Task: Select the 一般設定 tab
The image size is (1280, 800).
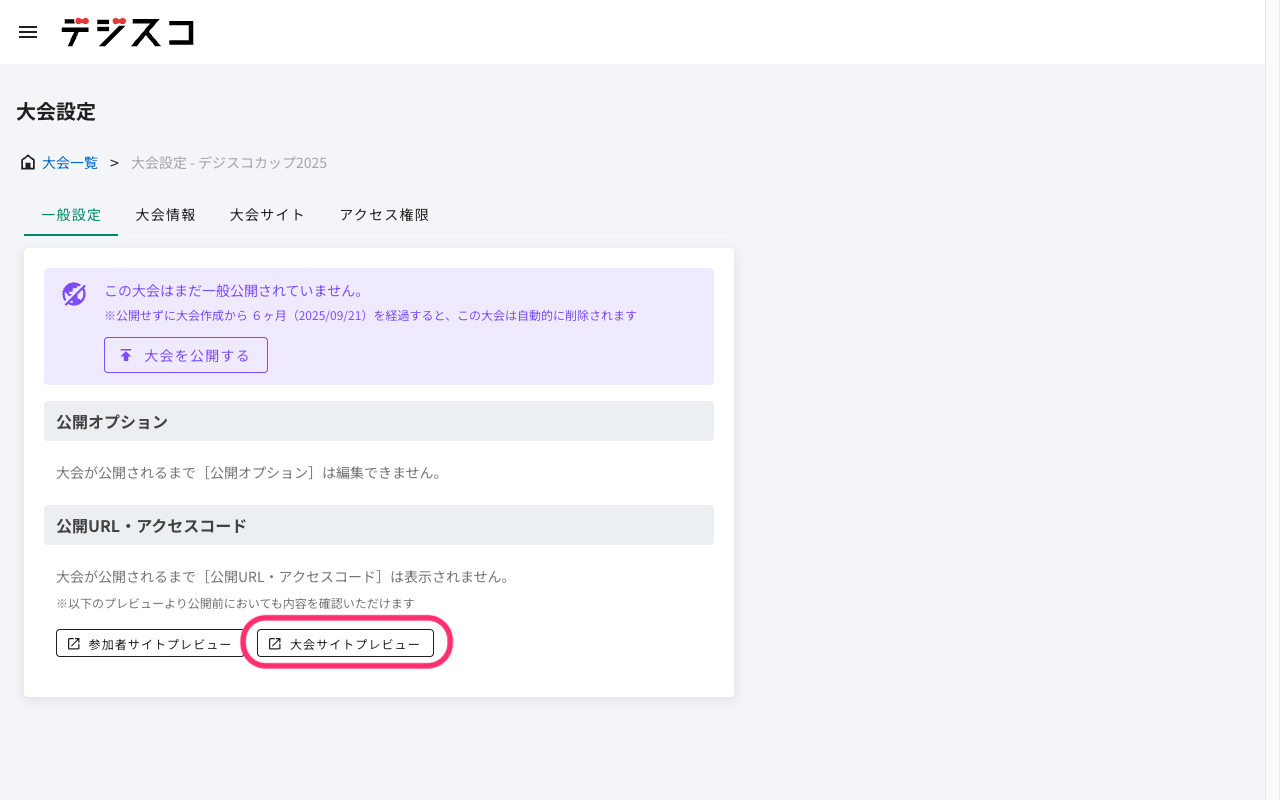Action: [71, 215]
